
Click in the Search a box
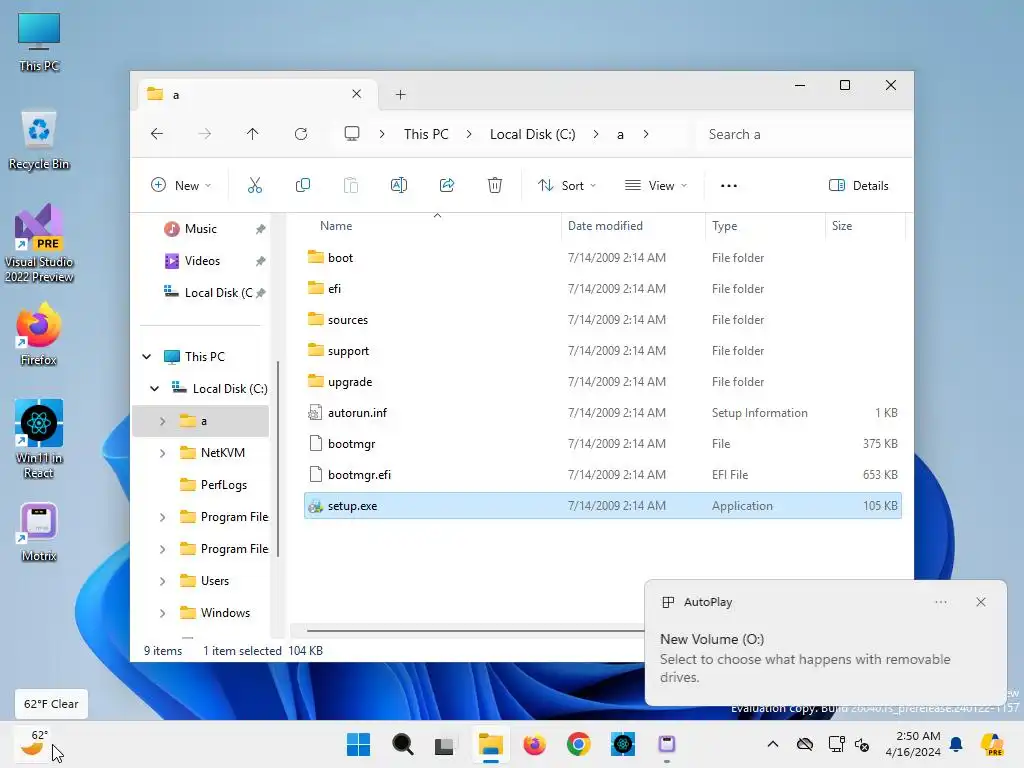803,134
